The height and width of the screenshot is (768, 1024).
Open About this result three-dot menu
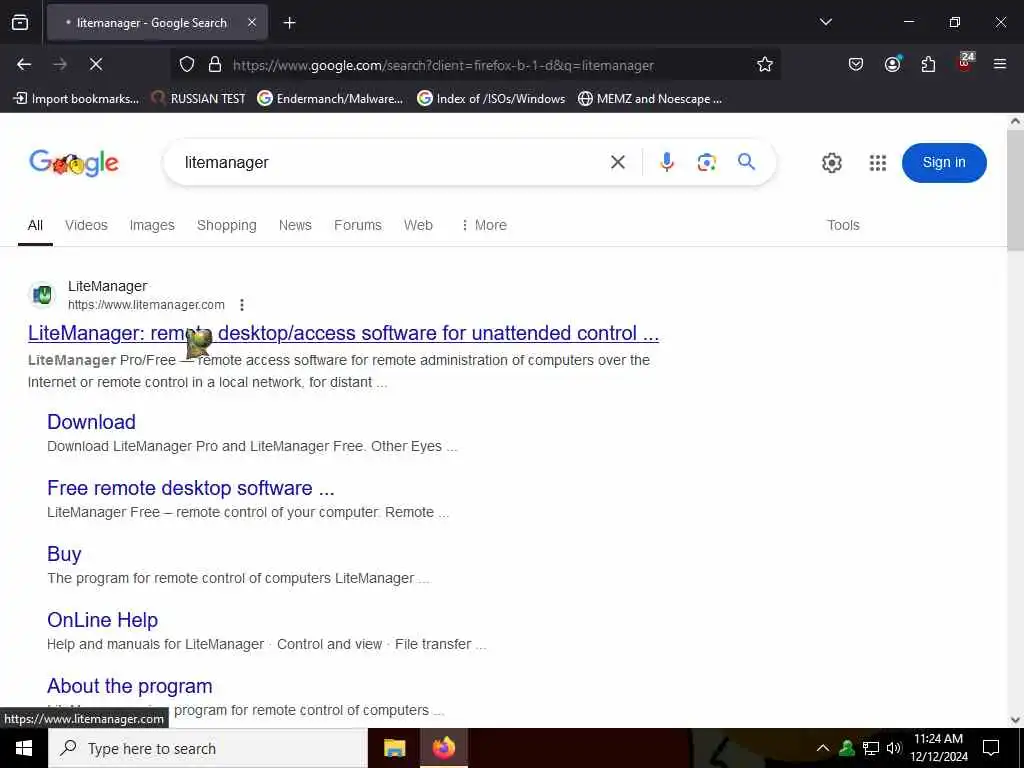click(x=242, y=305)
